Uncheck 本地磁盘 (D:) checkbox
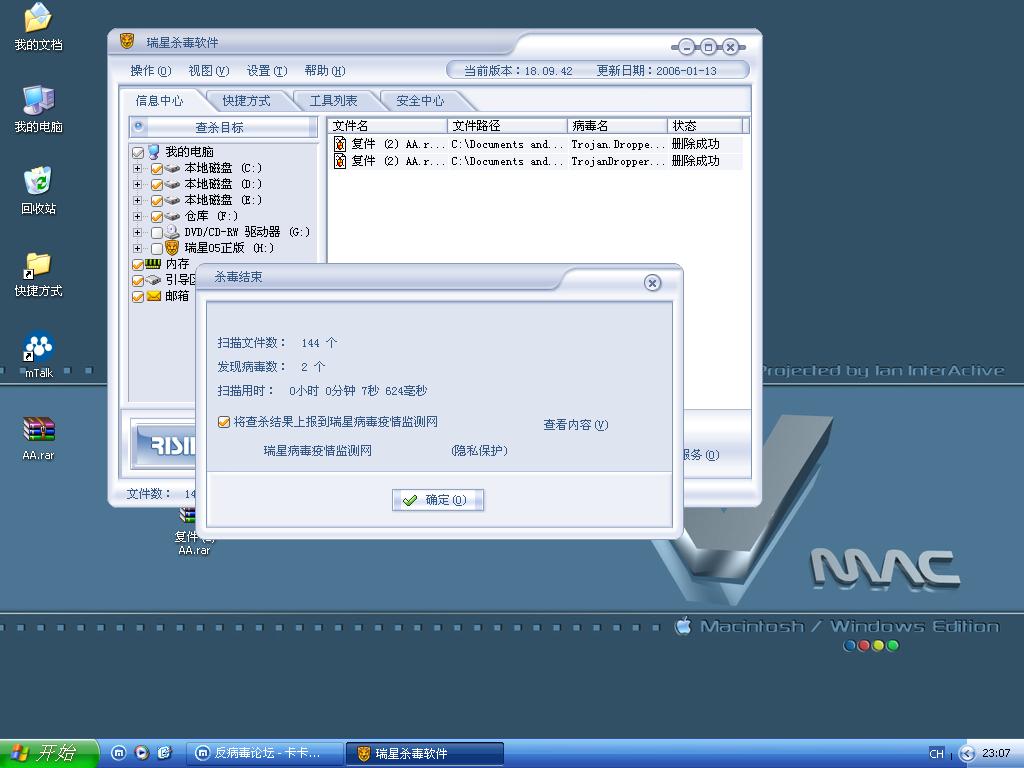This screenshot has width=1024, height=768. [x=157, y=184]
